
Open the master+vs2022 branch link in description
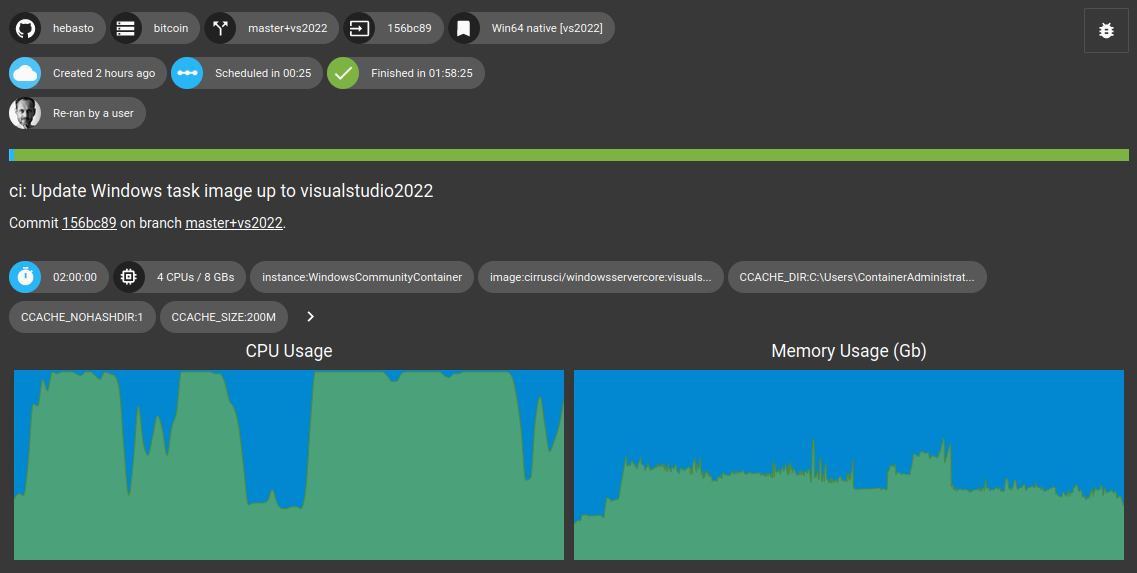coord(233,223)
